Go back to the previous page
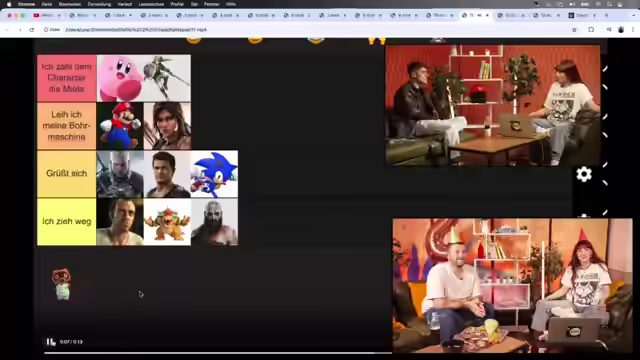This screenshot has height=360, width=640. click(x=7, y=30)
